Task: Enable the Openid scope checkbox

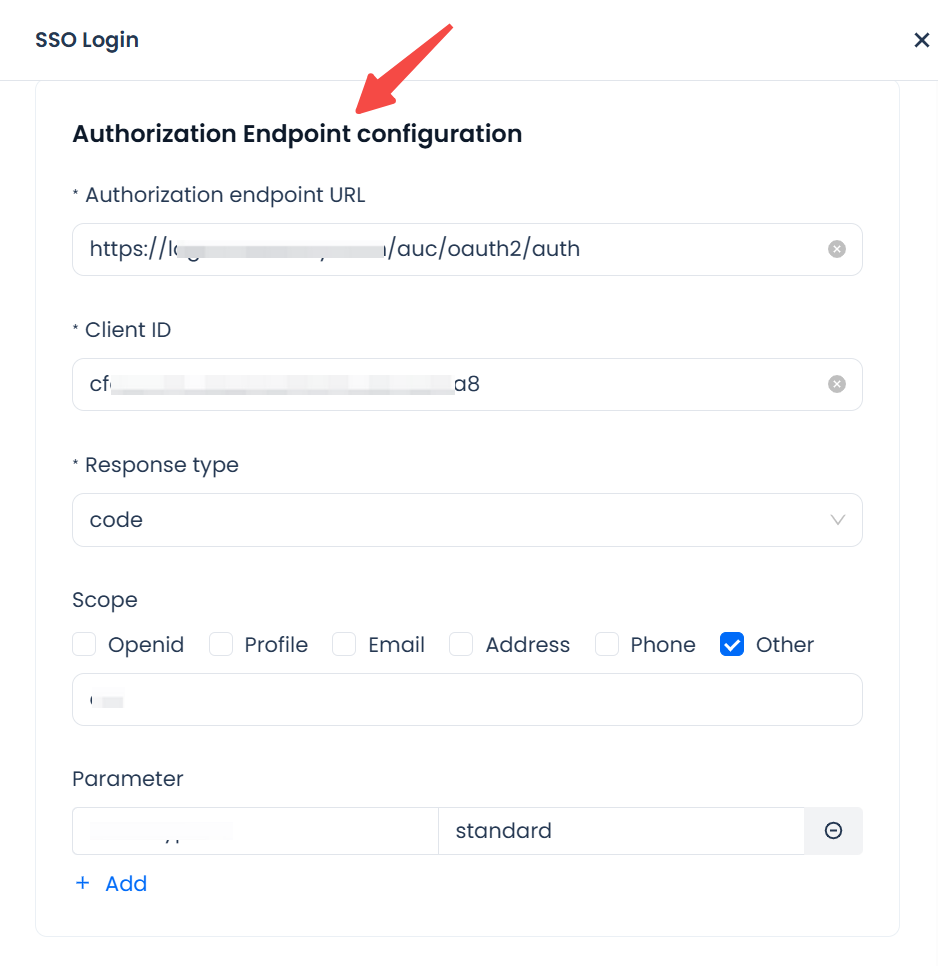Action: [85, 645]
